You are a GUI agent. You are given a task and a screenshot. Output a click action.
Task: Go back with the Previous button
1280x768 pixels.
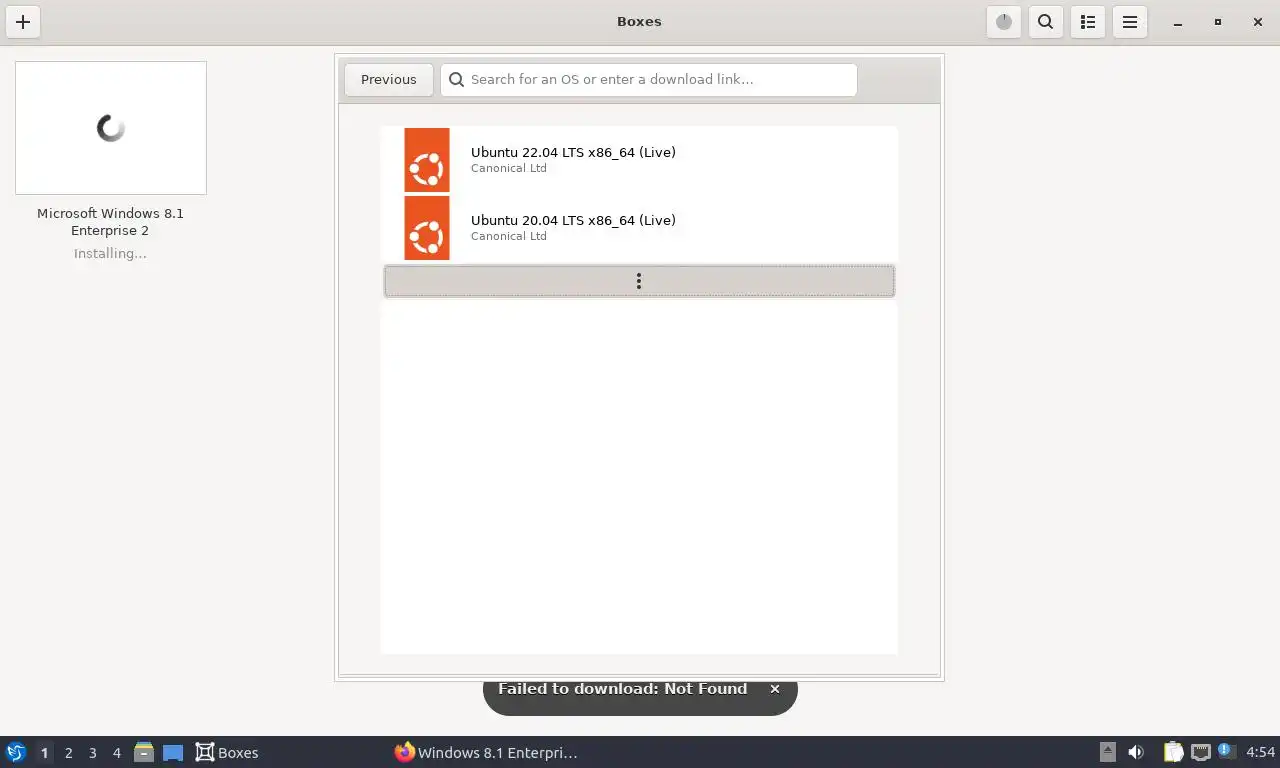click(x=389, y=80)
